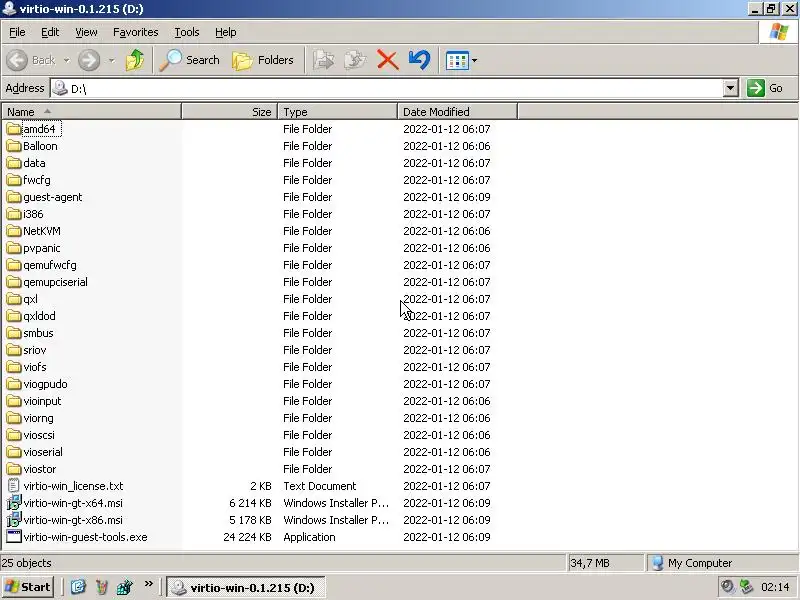The image size is (800, 600).
Task: Click the blue Undo arrow icon
Action: [x=419, y=60]
